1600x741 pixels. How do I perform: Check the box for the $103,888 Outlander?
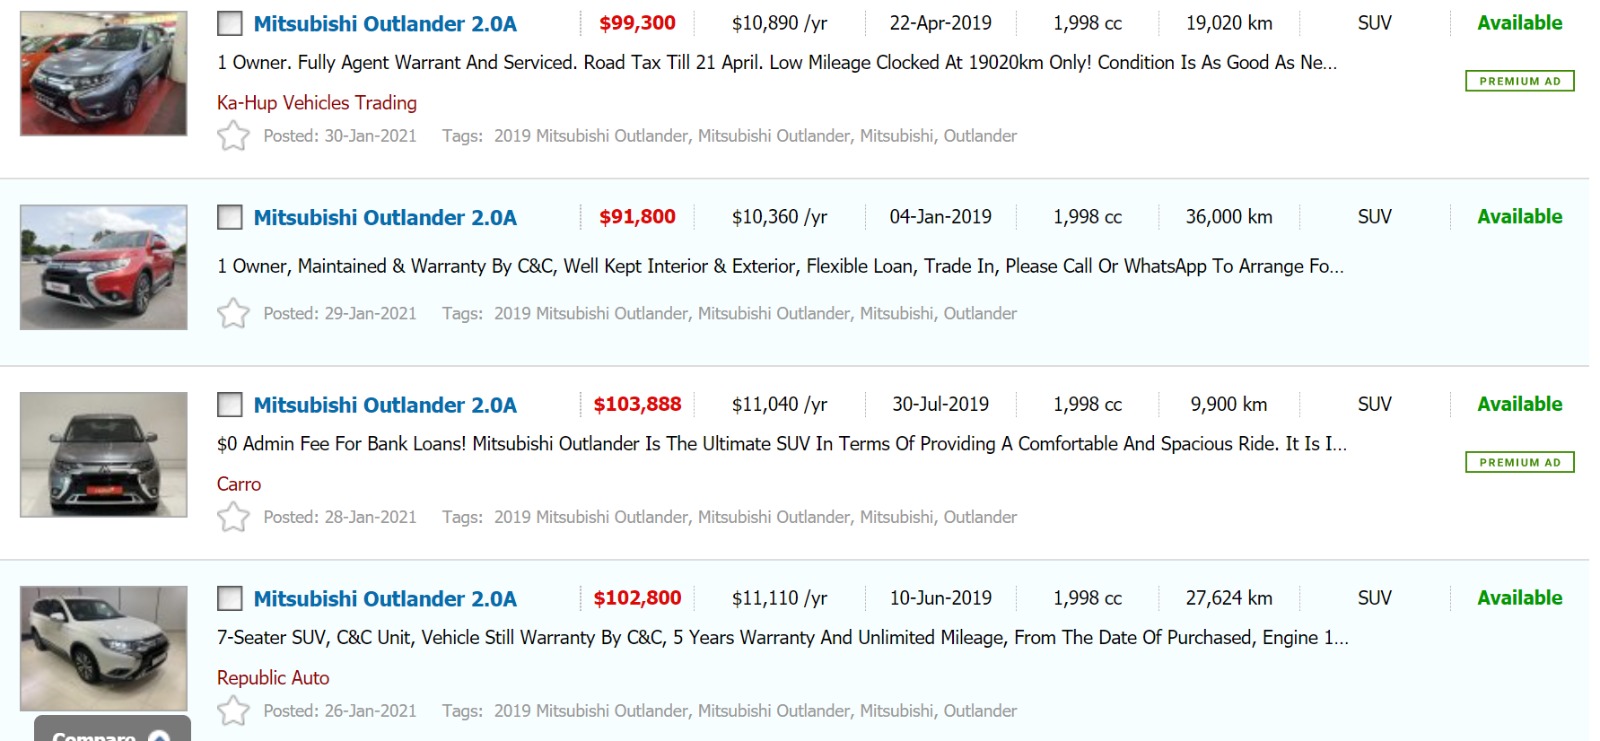230,405
